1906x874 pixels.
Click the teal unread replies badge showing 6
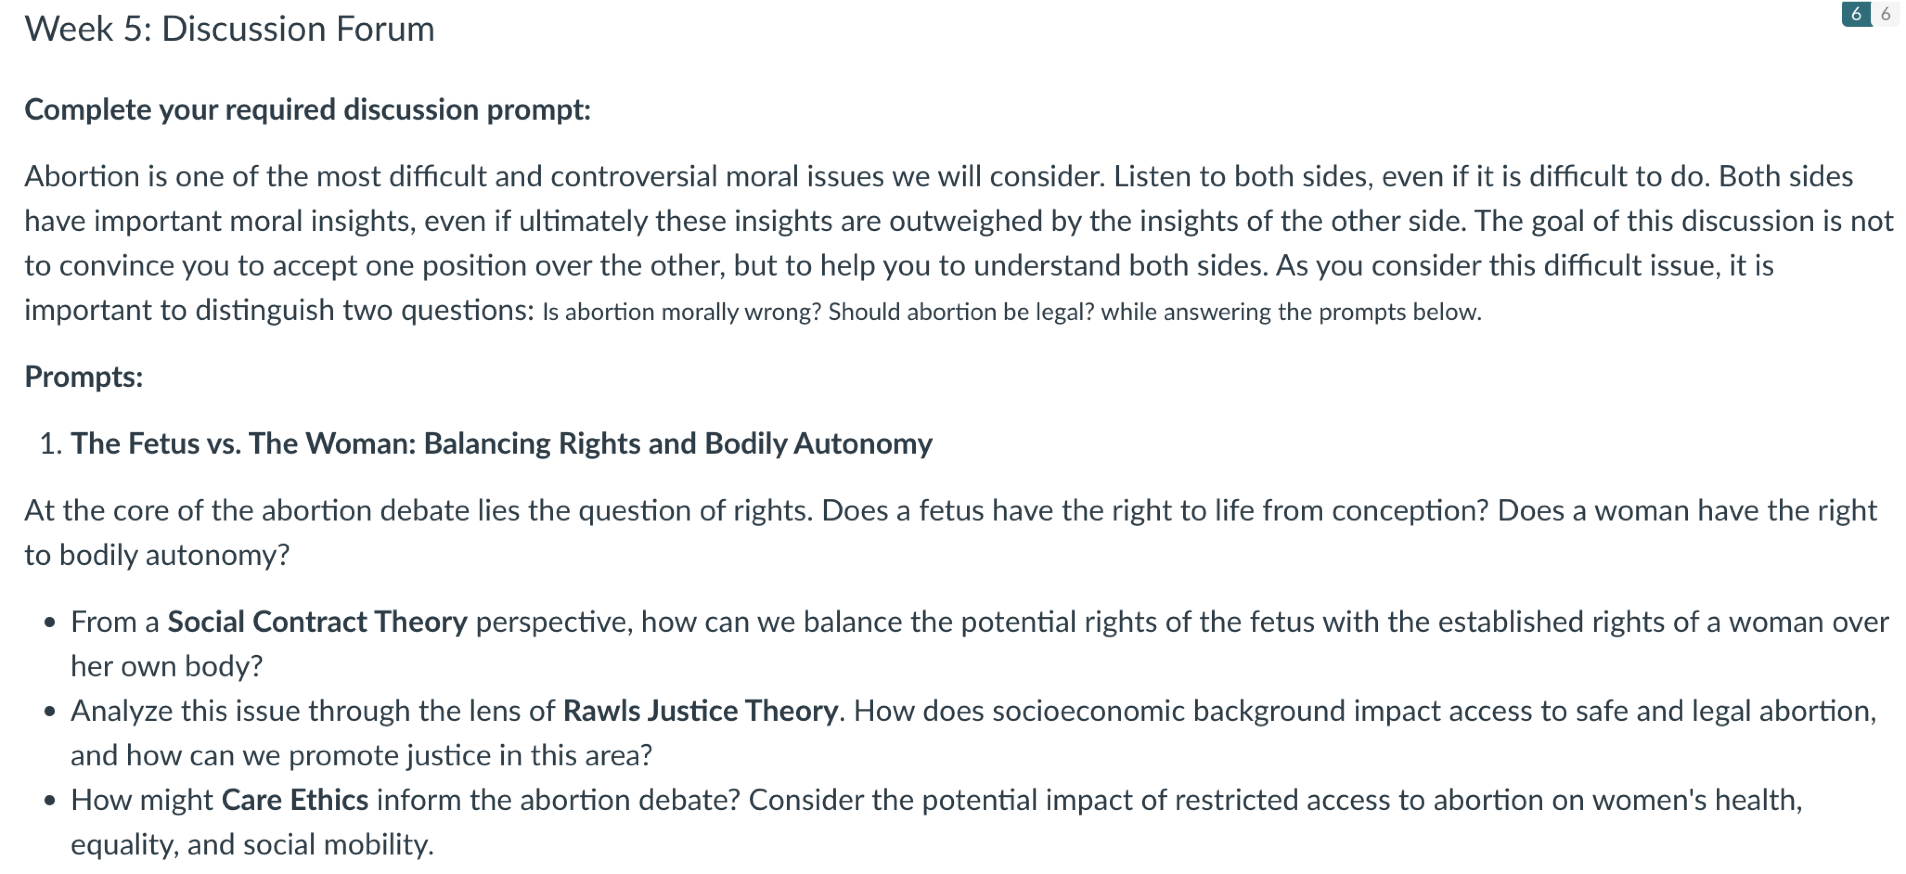1856,14
